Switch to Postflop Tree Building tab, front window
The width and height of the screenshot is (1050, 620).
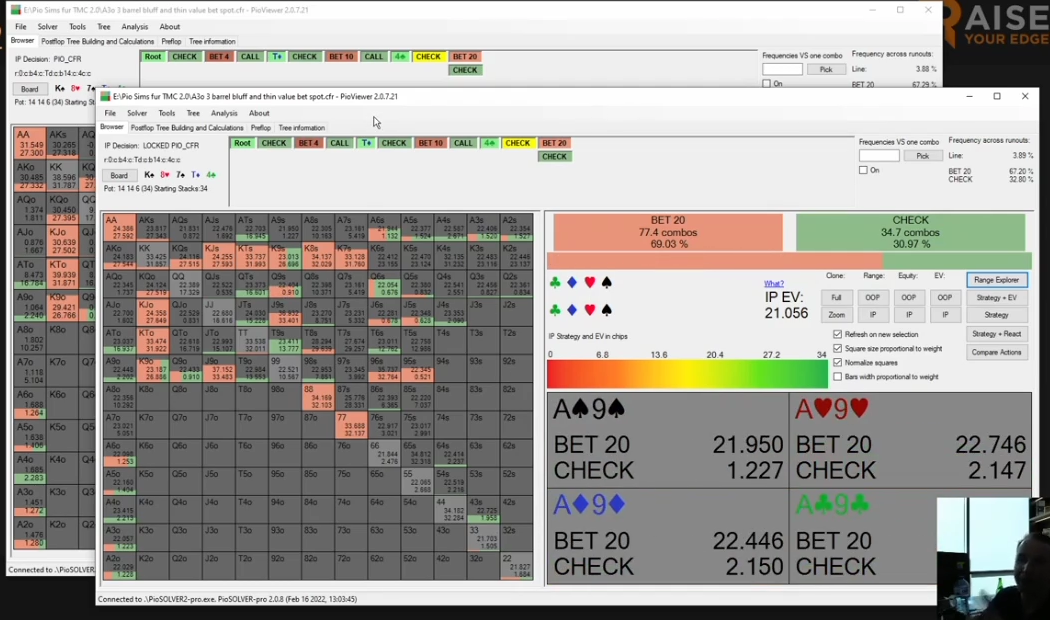[x=187, y=128]
